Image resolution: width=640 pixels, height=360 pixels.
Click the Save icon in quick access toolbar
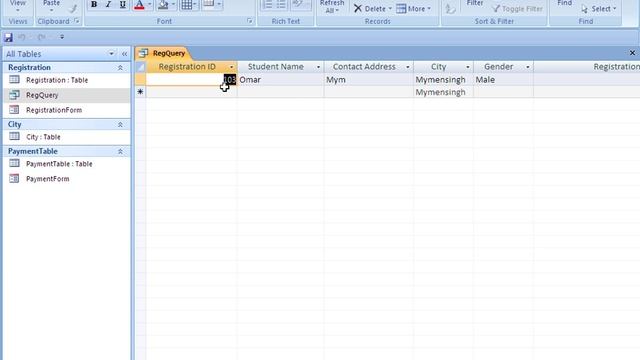(x=8, y=37)
